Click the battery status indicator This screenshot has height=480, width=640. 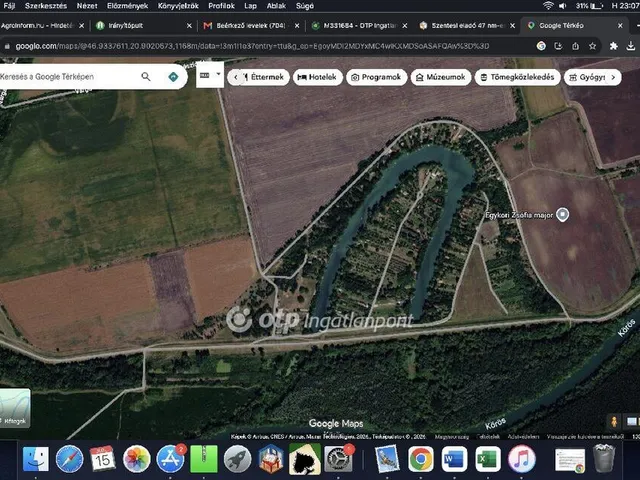click(x=589, y=6)
